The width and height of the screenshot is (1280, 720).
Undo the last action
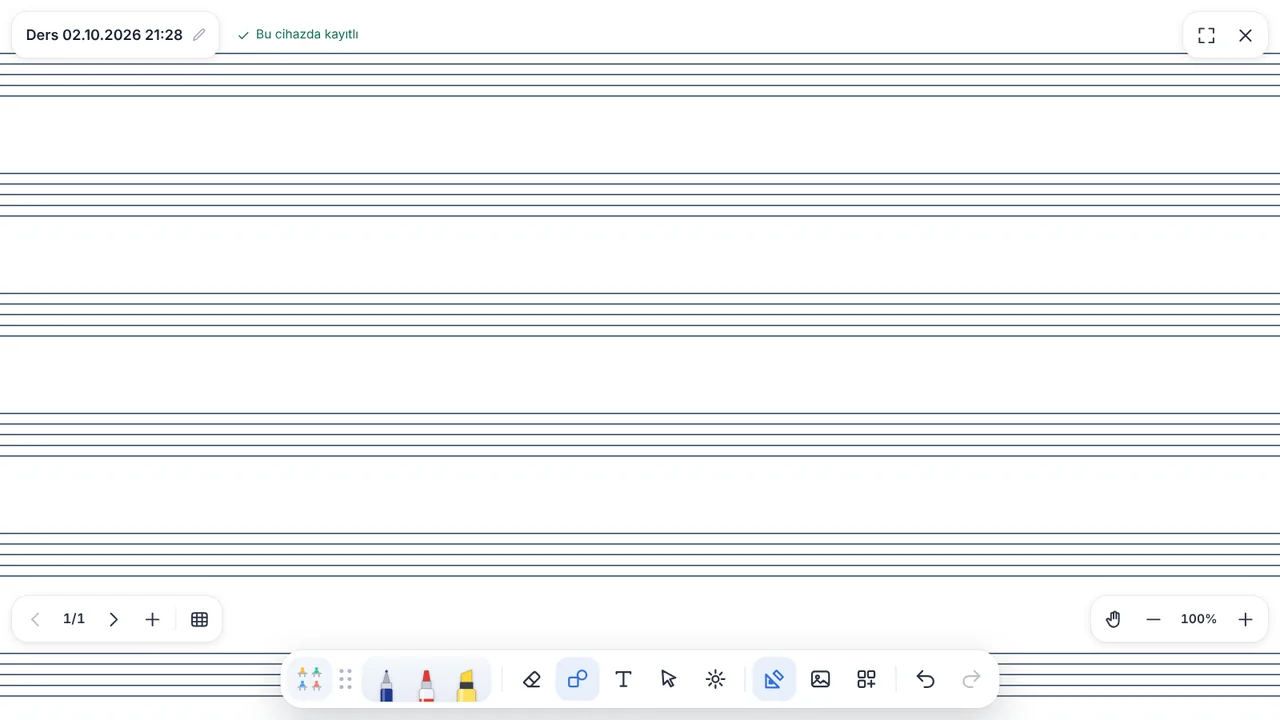pos(925,679)
